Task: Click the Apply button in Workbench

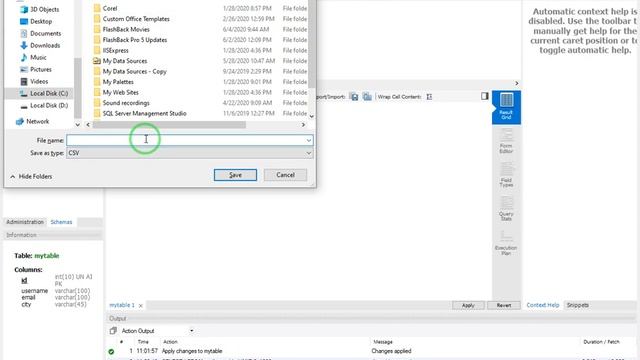Action: coord(468,305)
